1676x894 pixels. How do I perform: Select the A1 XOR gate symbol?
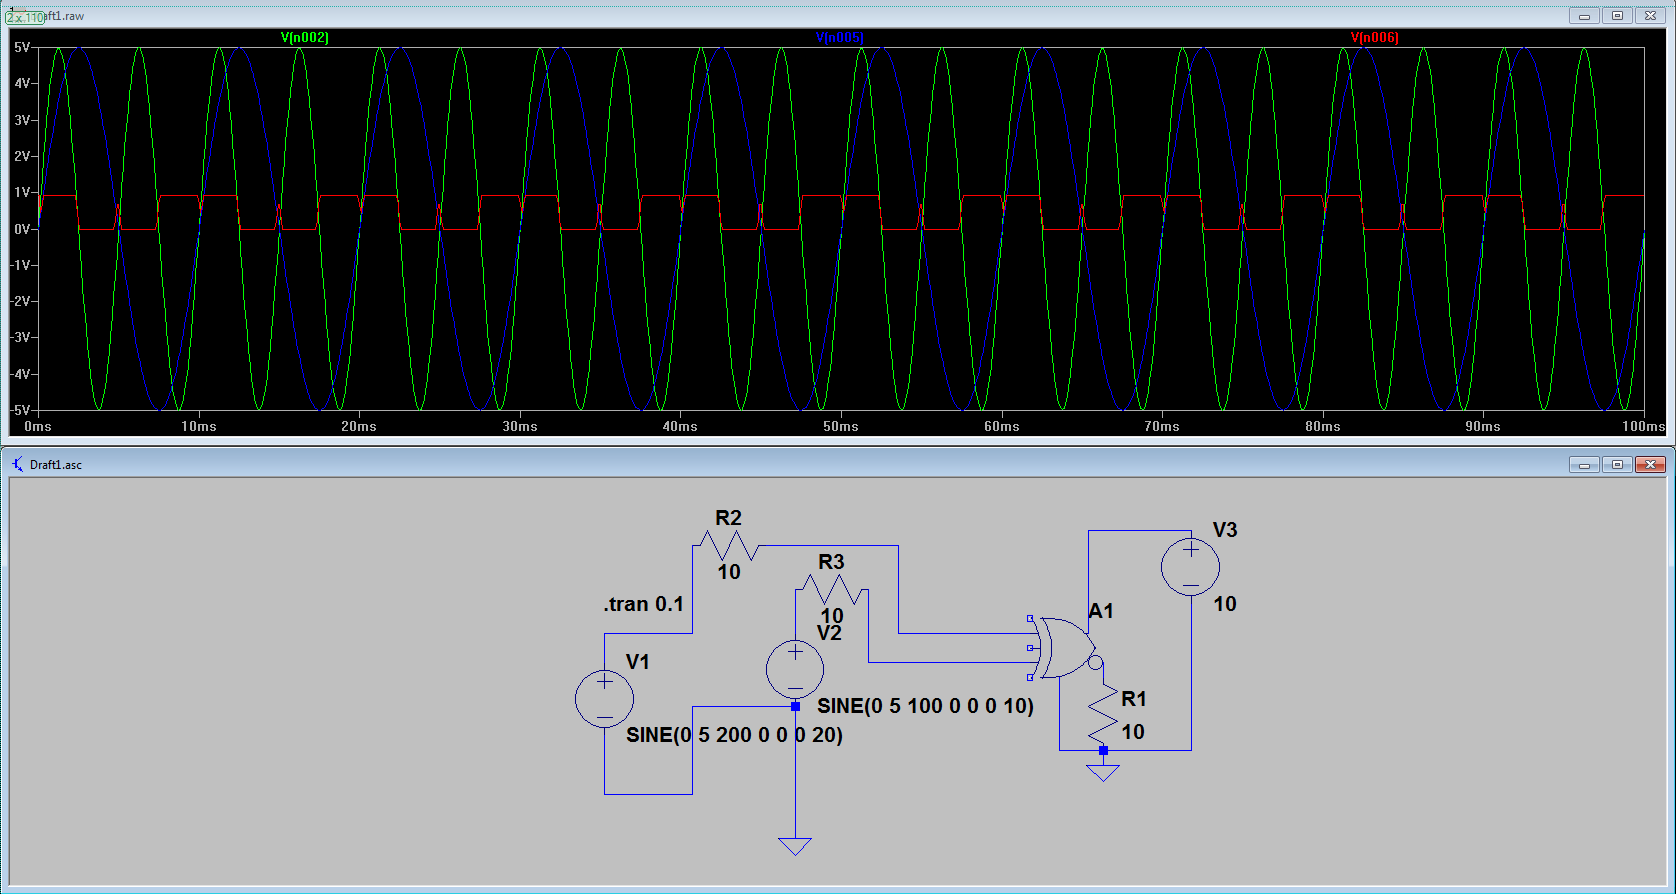(x=1063, y=648)
